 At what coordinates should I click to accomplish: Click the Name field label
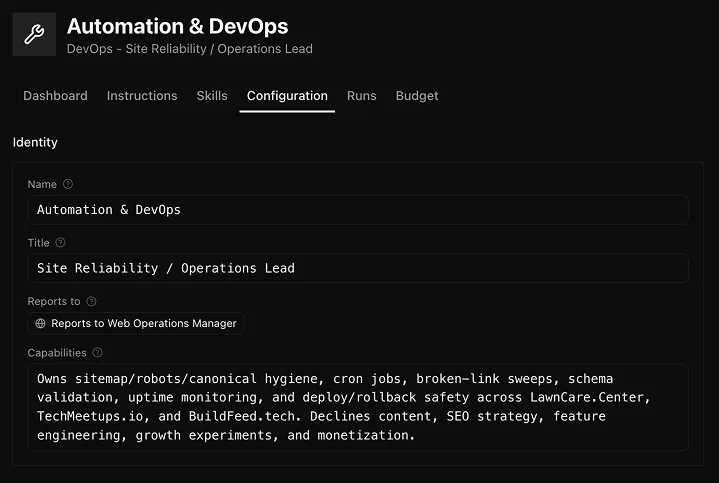click(42, 184)
